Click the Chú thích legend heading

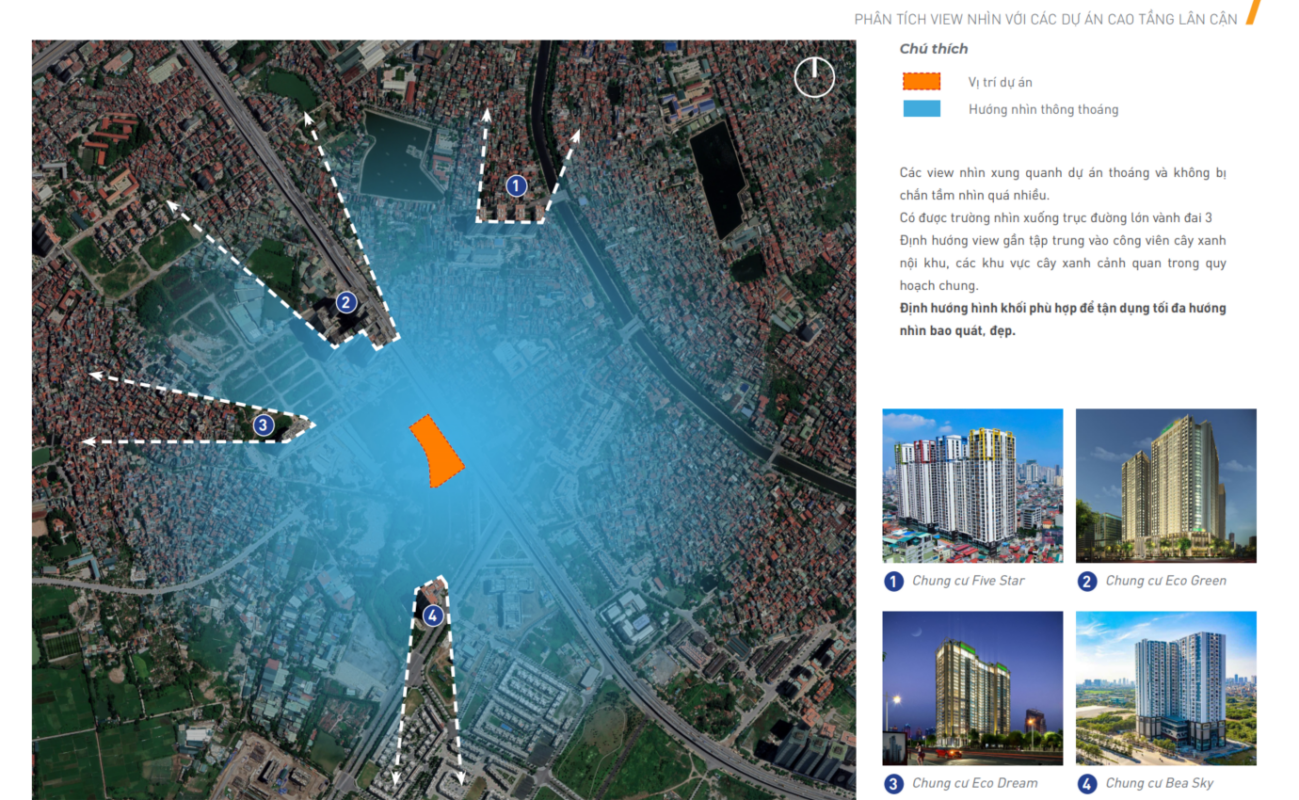tap(933, 49)
